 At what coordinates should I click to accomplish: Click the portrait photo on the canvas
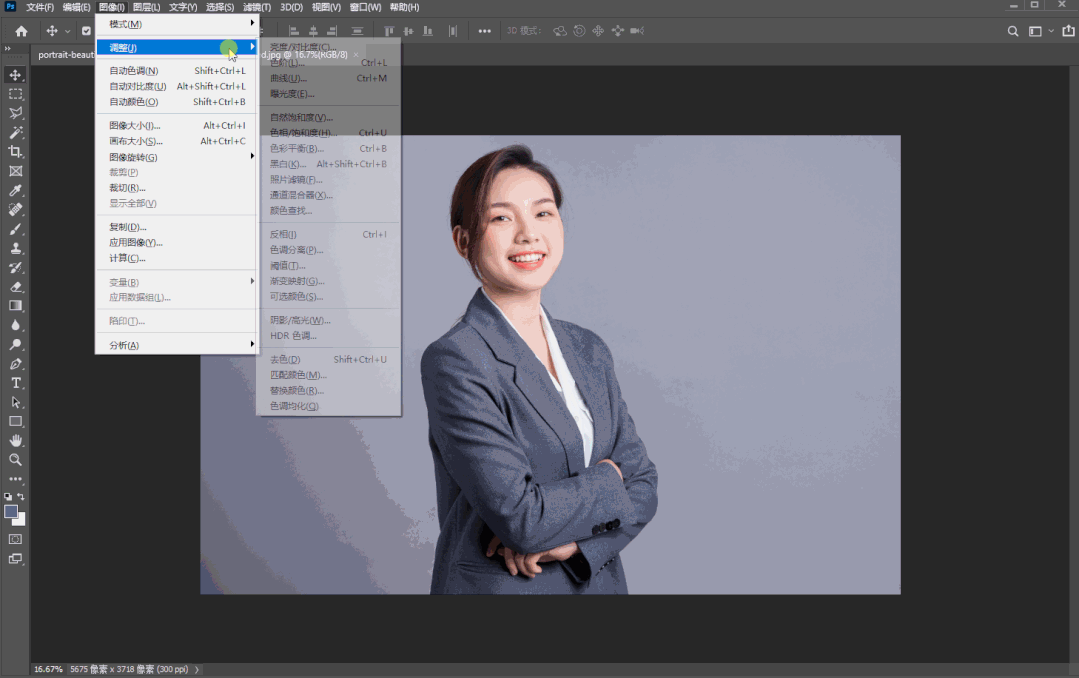pos(550,365)
